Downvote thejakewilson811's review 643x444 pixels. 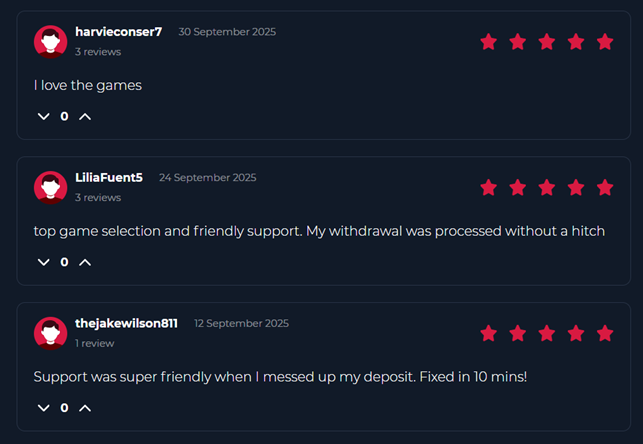pyautogui.click(x=43, y=408)
